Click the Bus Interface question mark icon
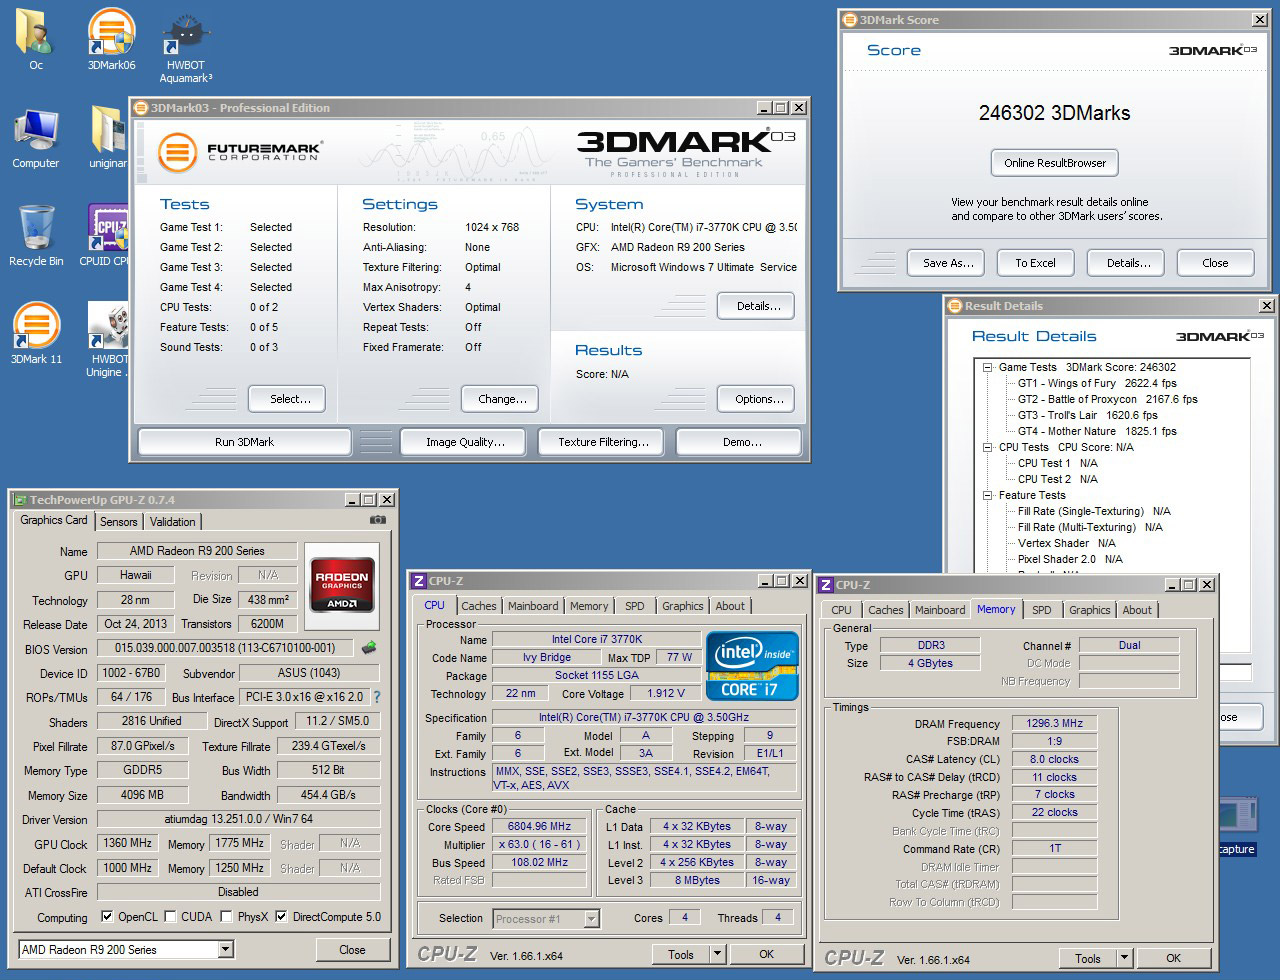 point(377,697)
